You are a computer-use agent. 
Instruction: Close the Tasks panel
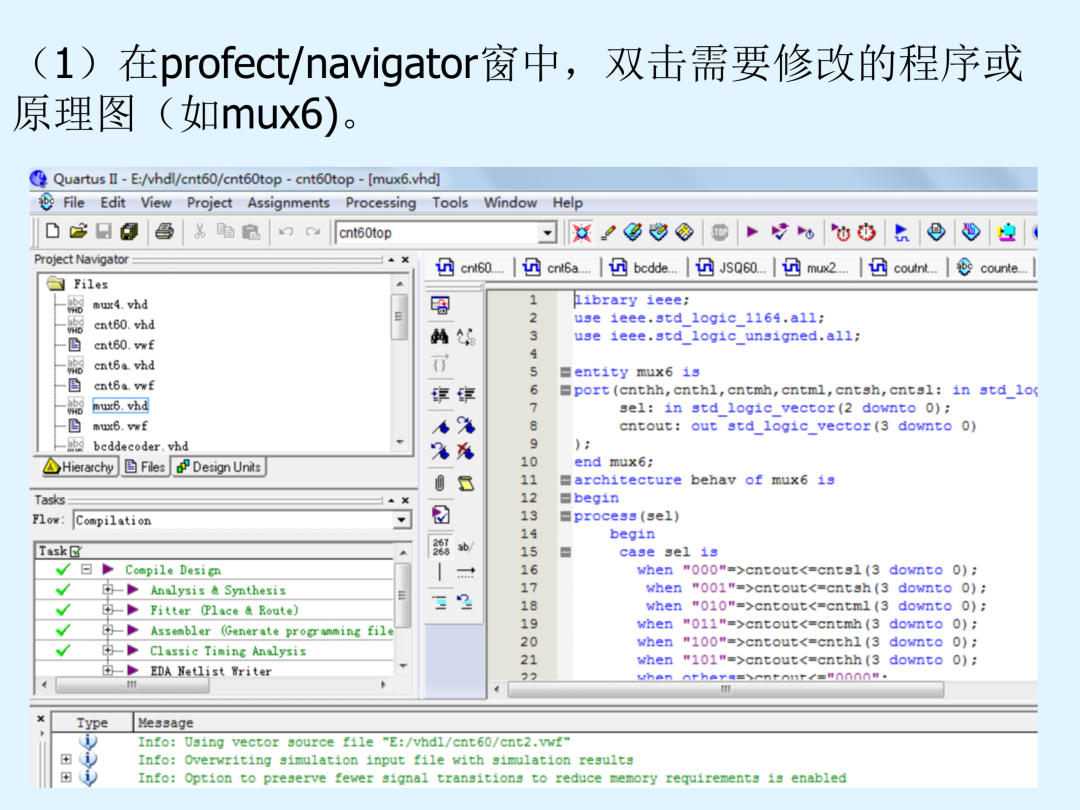(406, 500)
